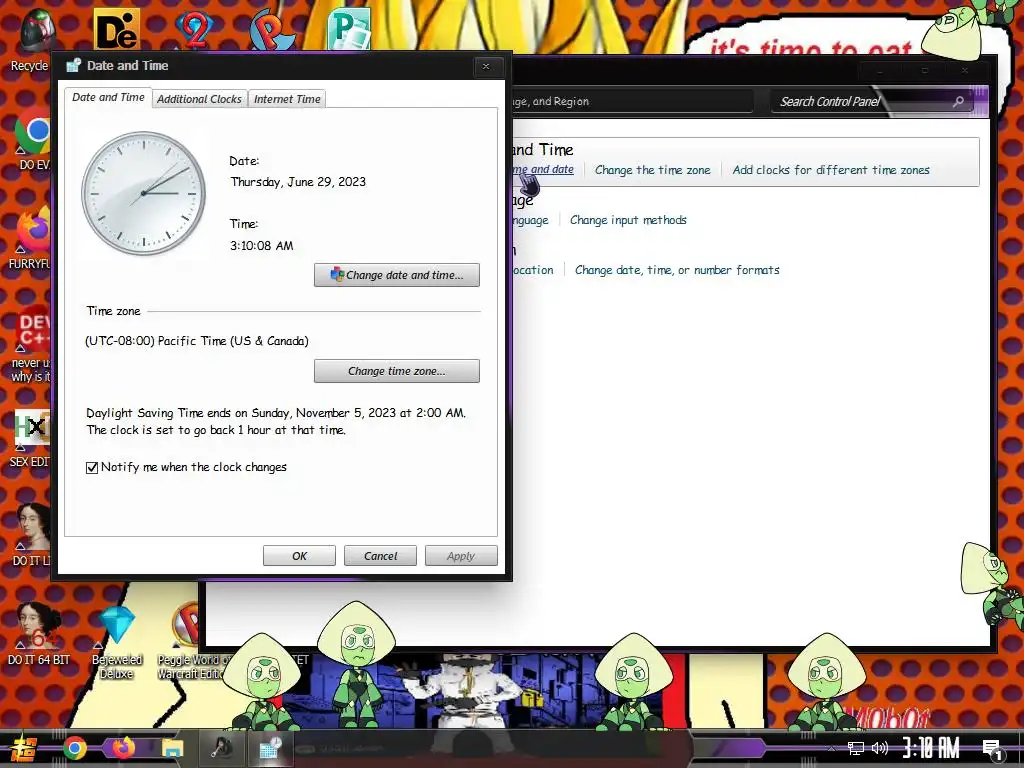Select the Publisher desktop icon

point(349,29)
